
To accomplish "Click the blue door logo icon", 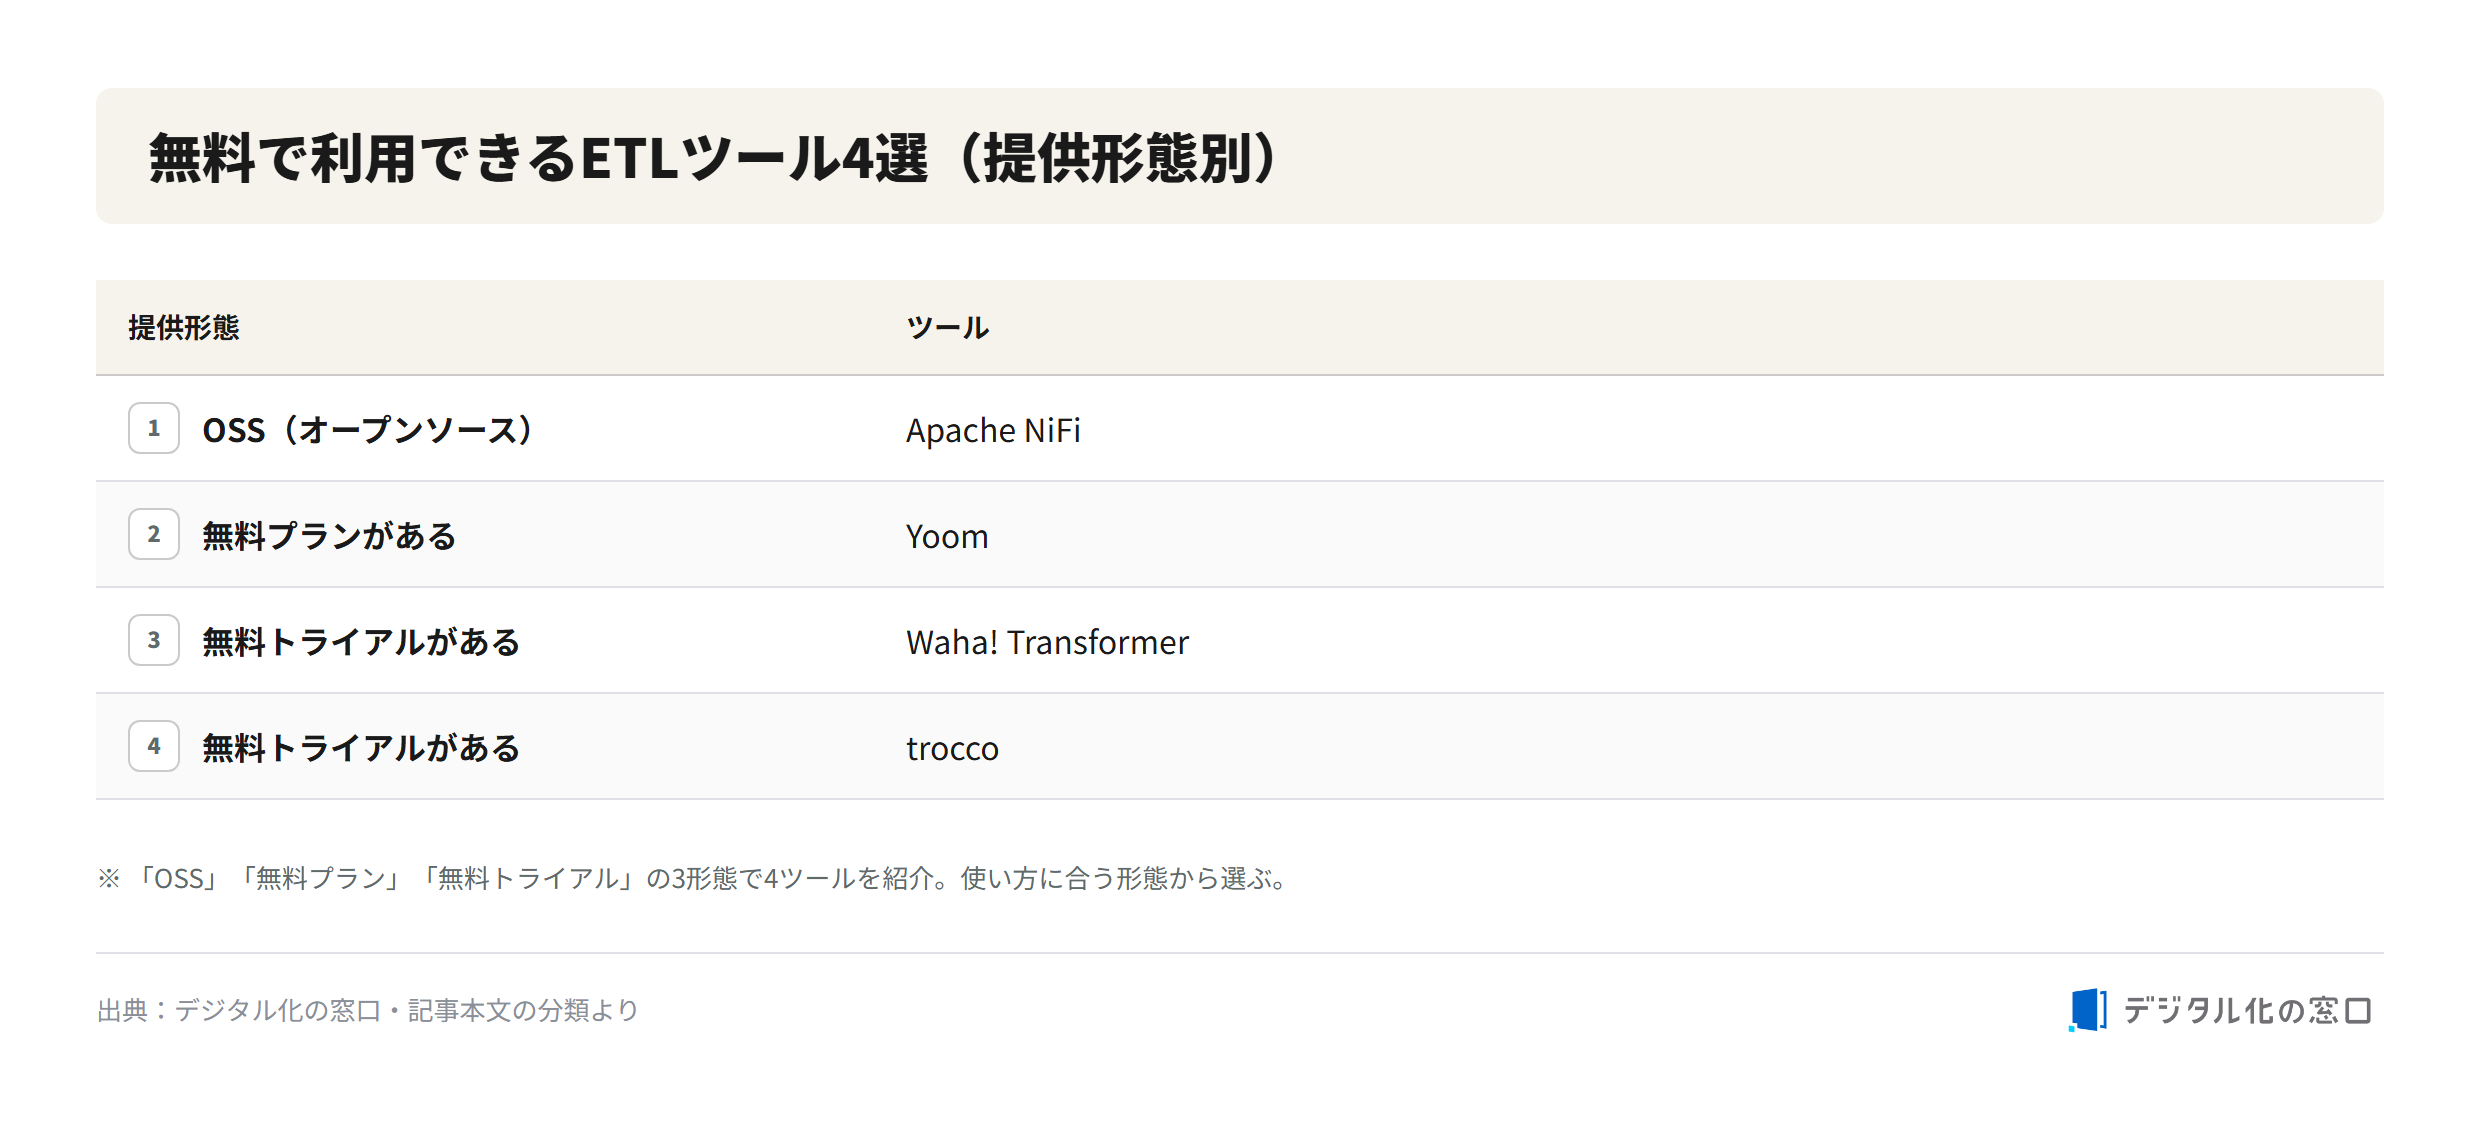I will tap(2088, 1010).
